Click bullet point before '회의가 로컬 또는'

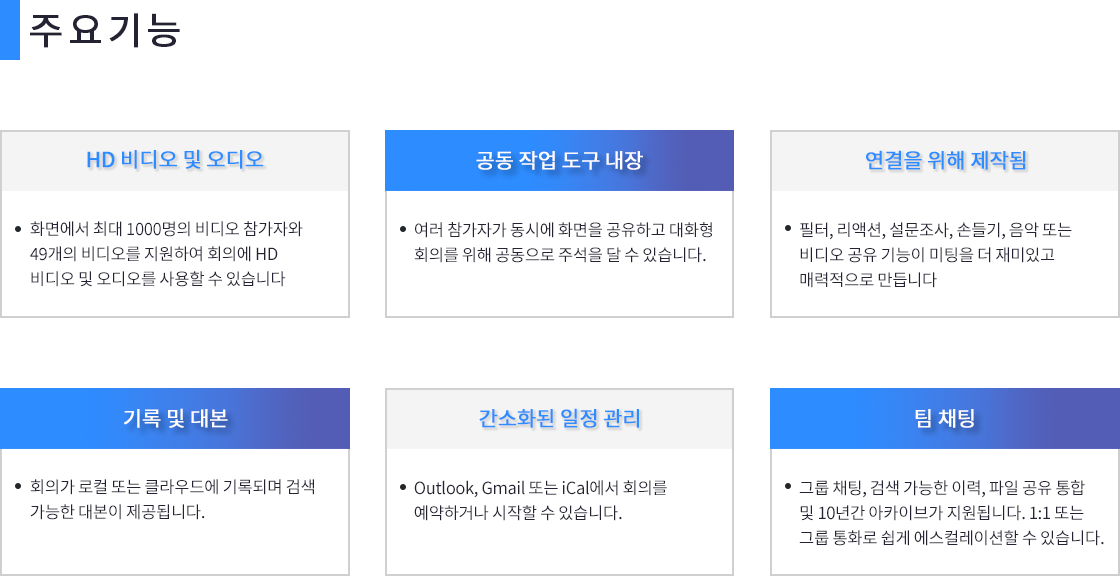pos(18,487)
